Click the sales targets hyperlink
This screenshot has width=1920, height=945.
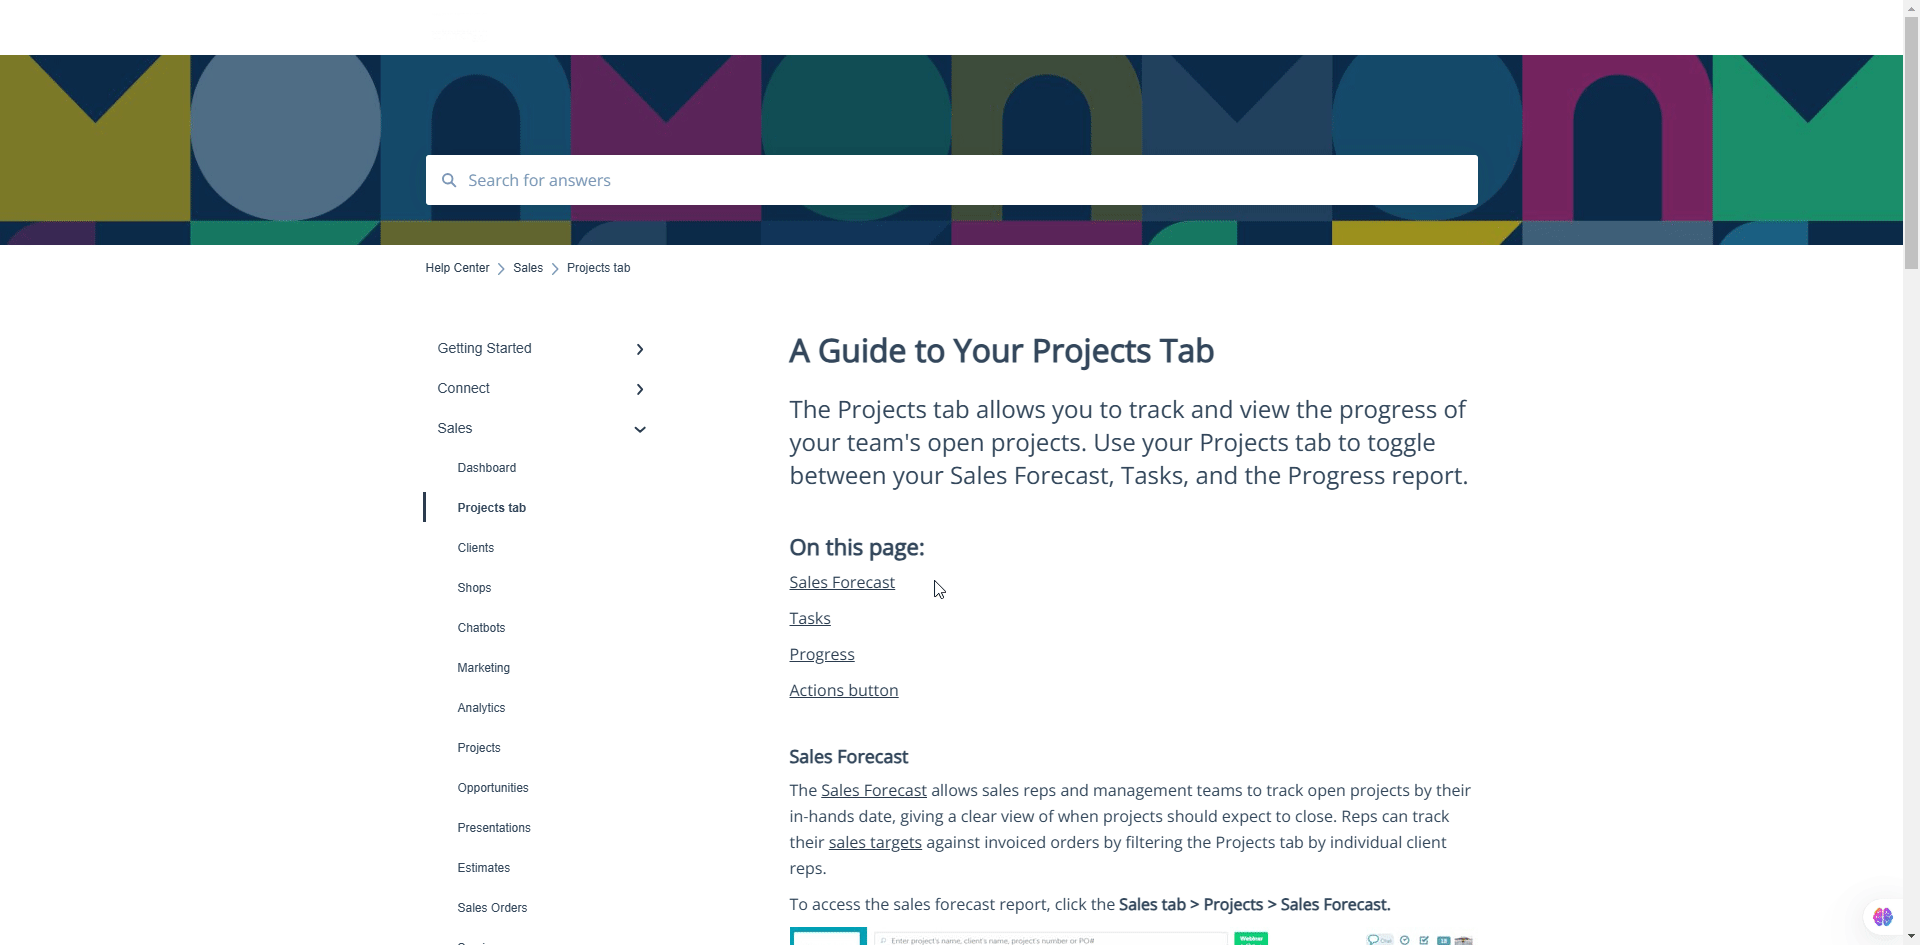[x=875, y=843]
